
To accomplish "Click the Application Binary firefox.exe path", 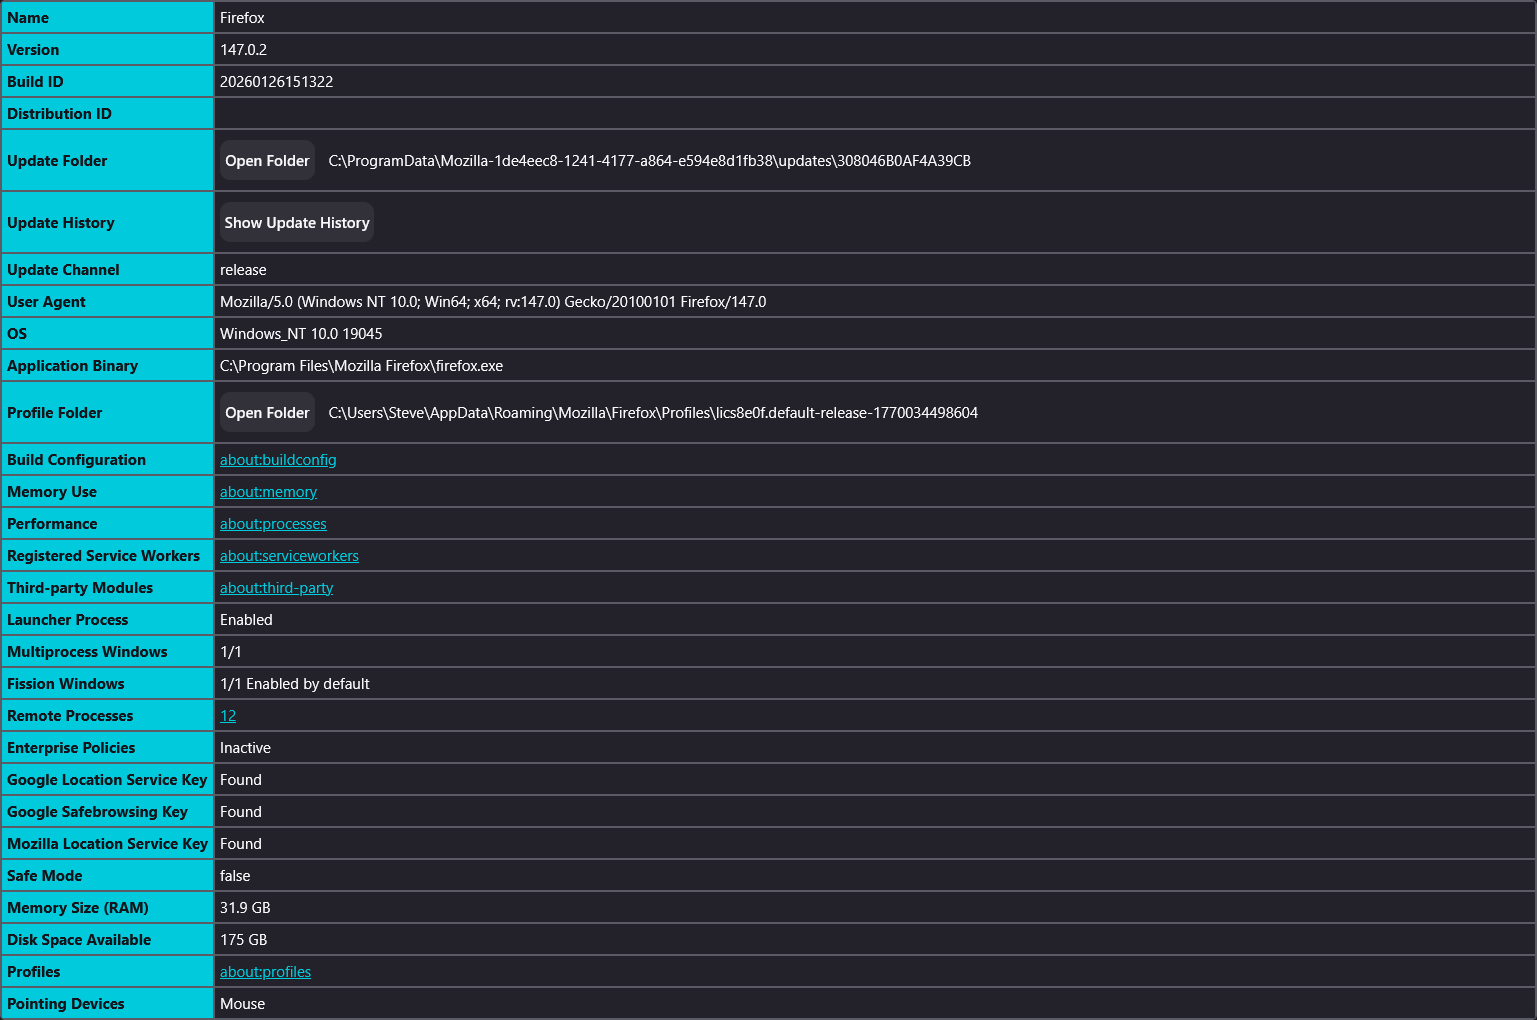I will (x=361, y=366).
